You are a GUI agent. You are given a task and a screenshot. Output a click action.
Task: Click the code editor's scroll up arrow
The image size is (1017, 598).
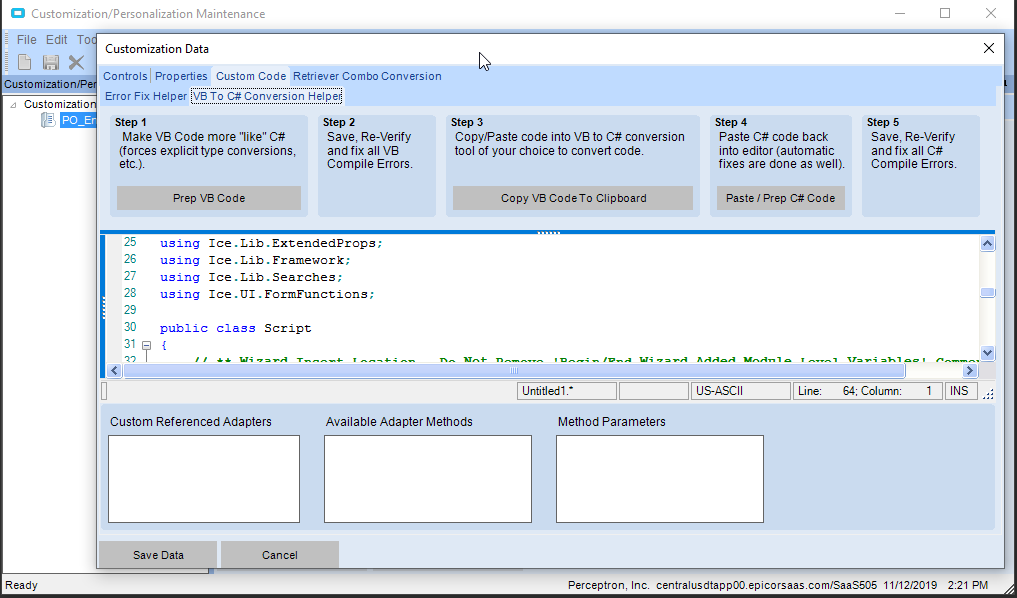pyautogui.click(x=987, y=243)
